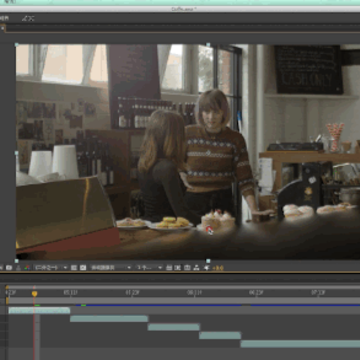
Task: Click the orange exposure value field
Action: click(x=218, y=268)
